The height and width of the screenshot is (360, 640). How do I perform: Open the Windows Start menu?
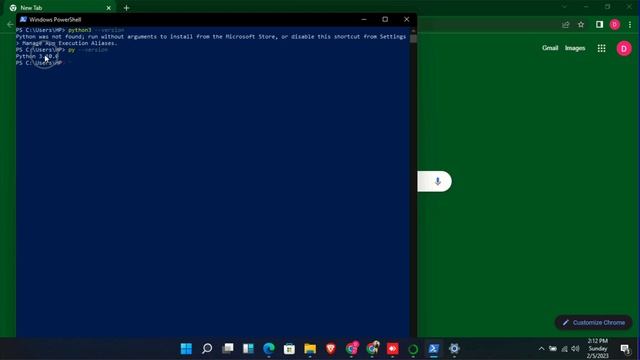[x=186, y=349]
